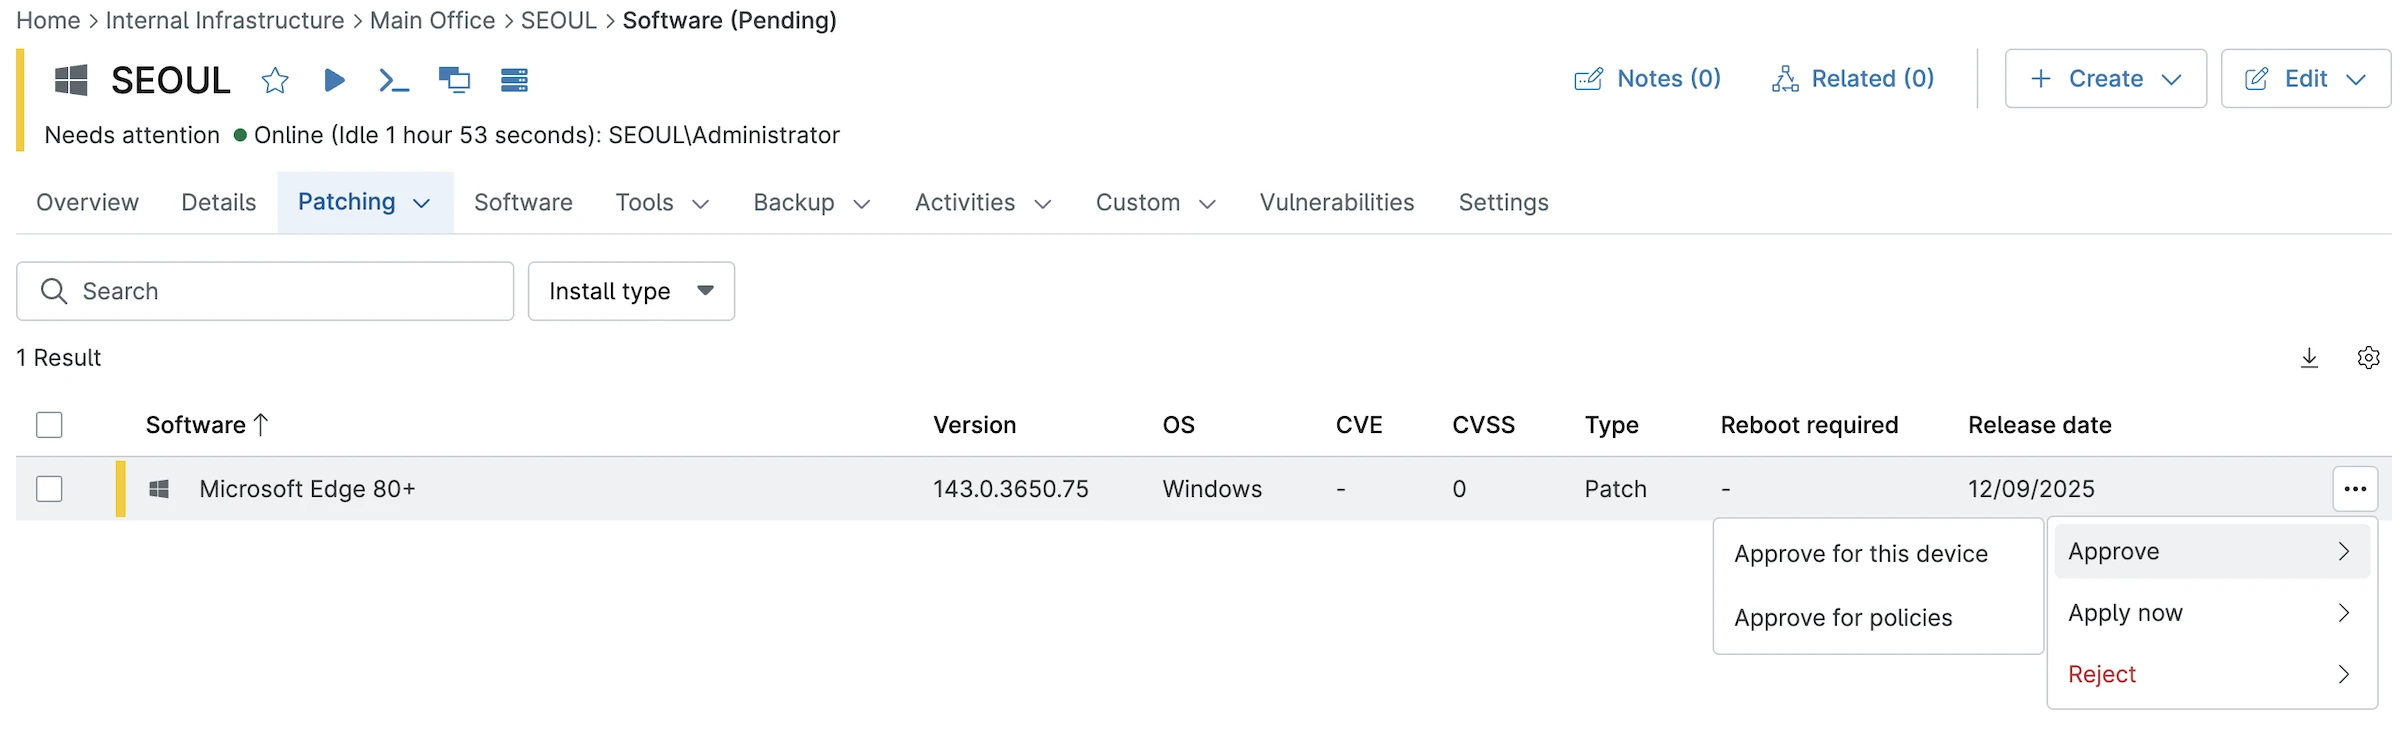Sort by Release date column header
2404x738 pixels.
coord(2039,425)
